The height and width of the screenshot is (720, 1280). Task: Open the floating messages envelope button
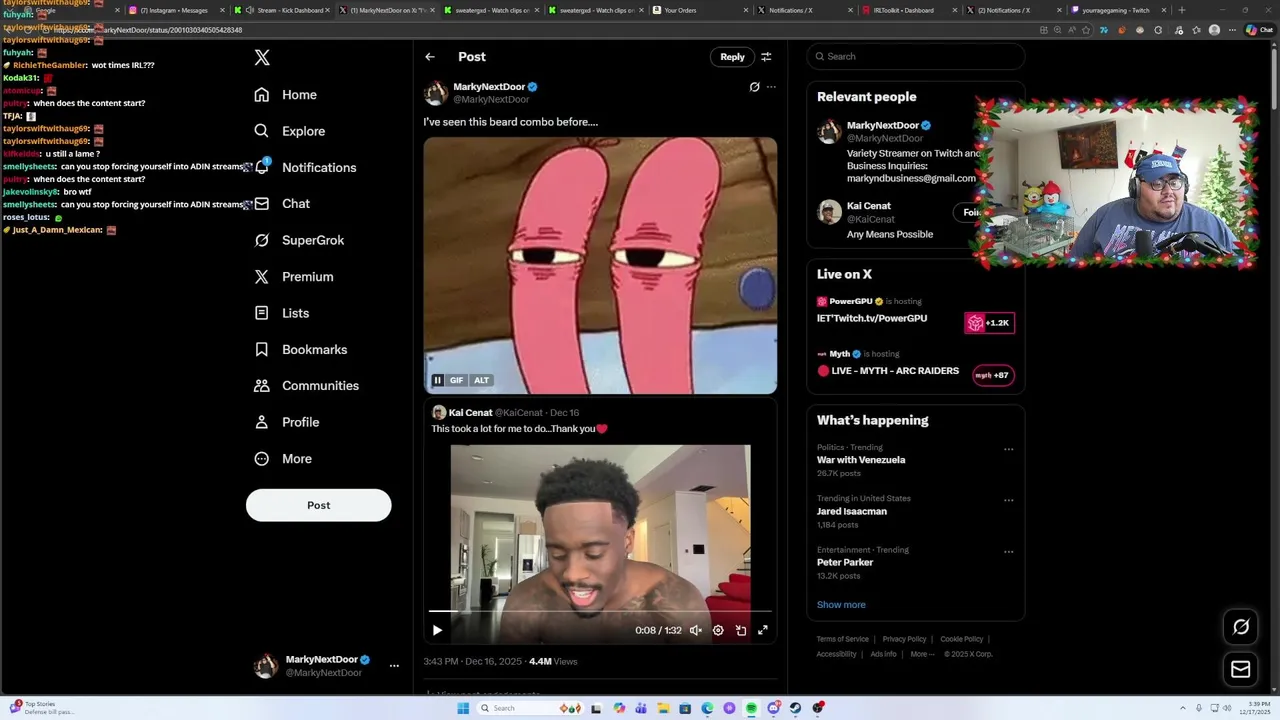[x=1241, y=670]
